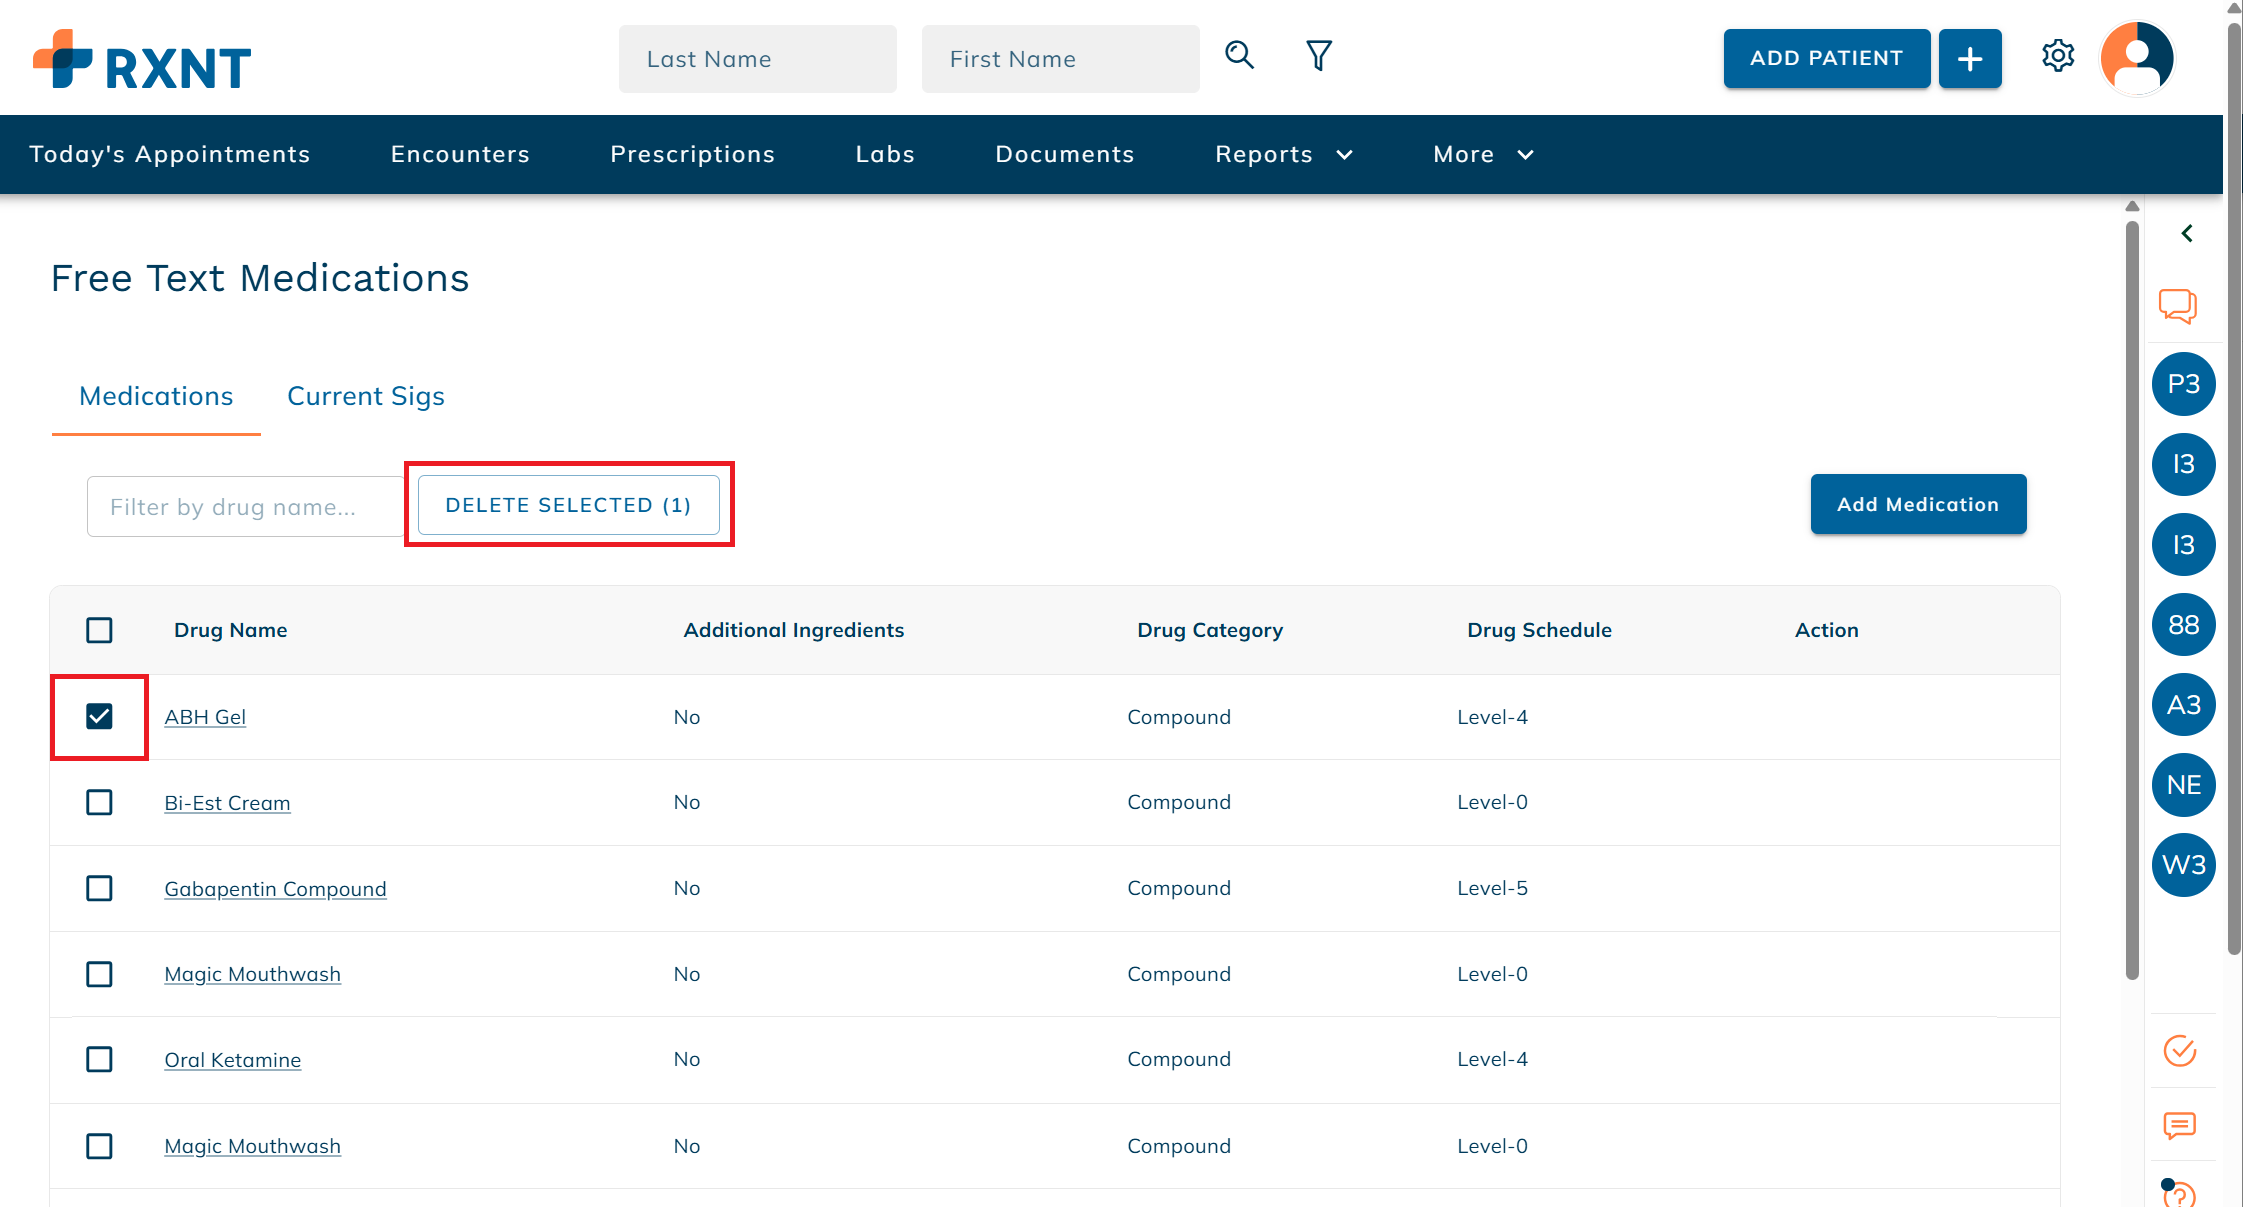This screenshot has height=1207, width=2243.
Task: Expand the Reports dropdown menu
Action: pos(1283,154)
